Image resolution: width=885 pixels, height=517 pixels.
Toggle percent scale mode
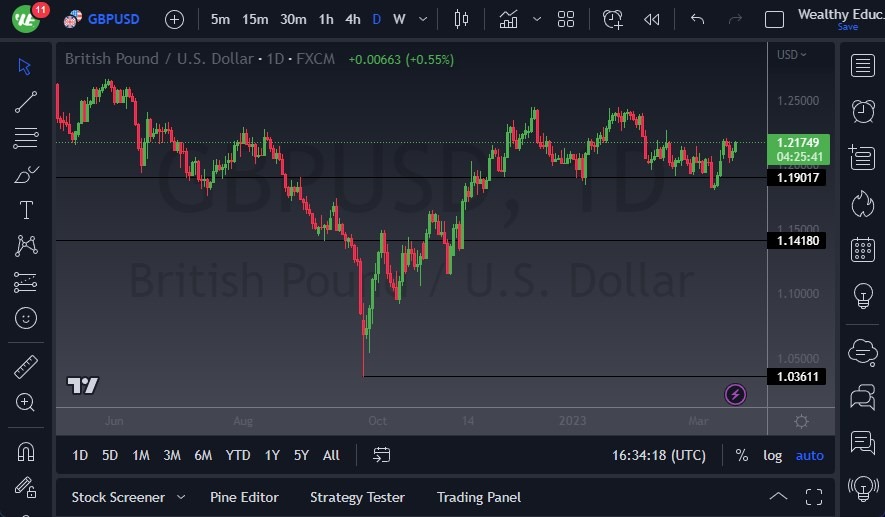[741, 455]
